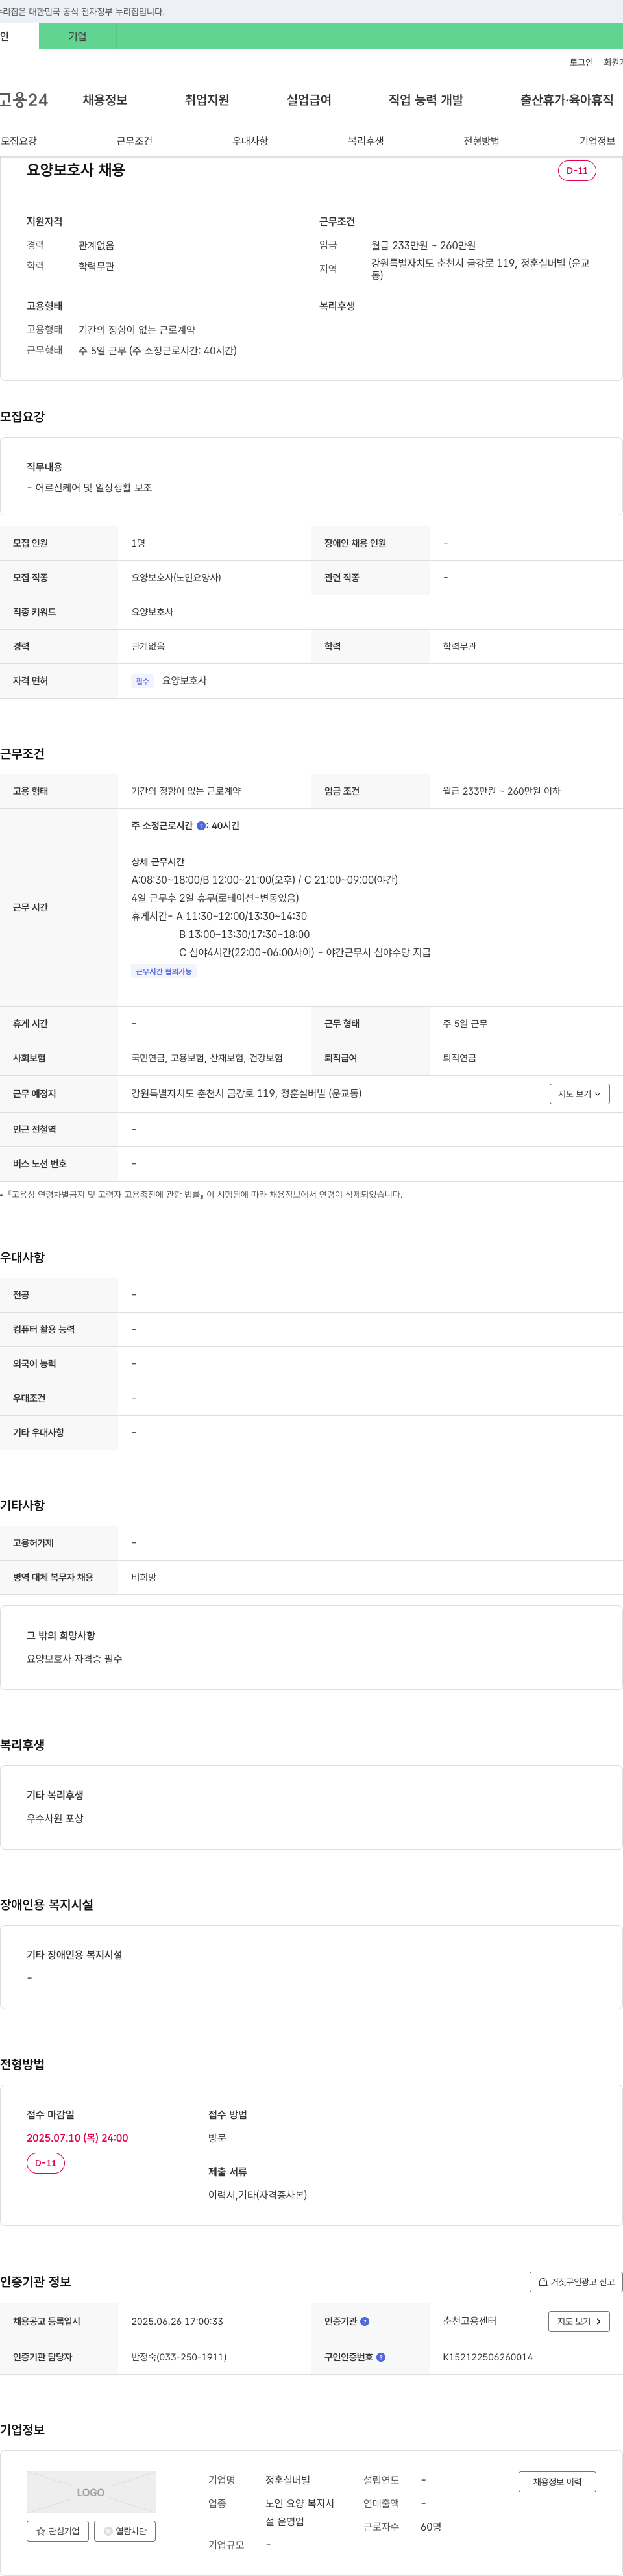The height and width of the screenshot is (2576, 623).
Task: Jump to the 전형방법 section tab
Action: (x=481, y=141)
